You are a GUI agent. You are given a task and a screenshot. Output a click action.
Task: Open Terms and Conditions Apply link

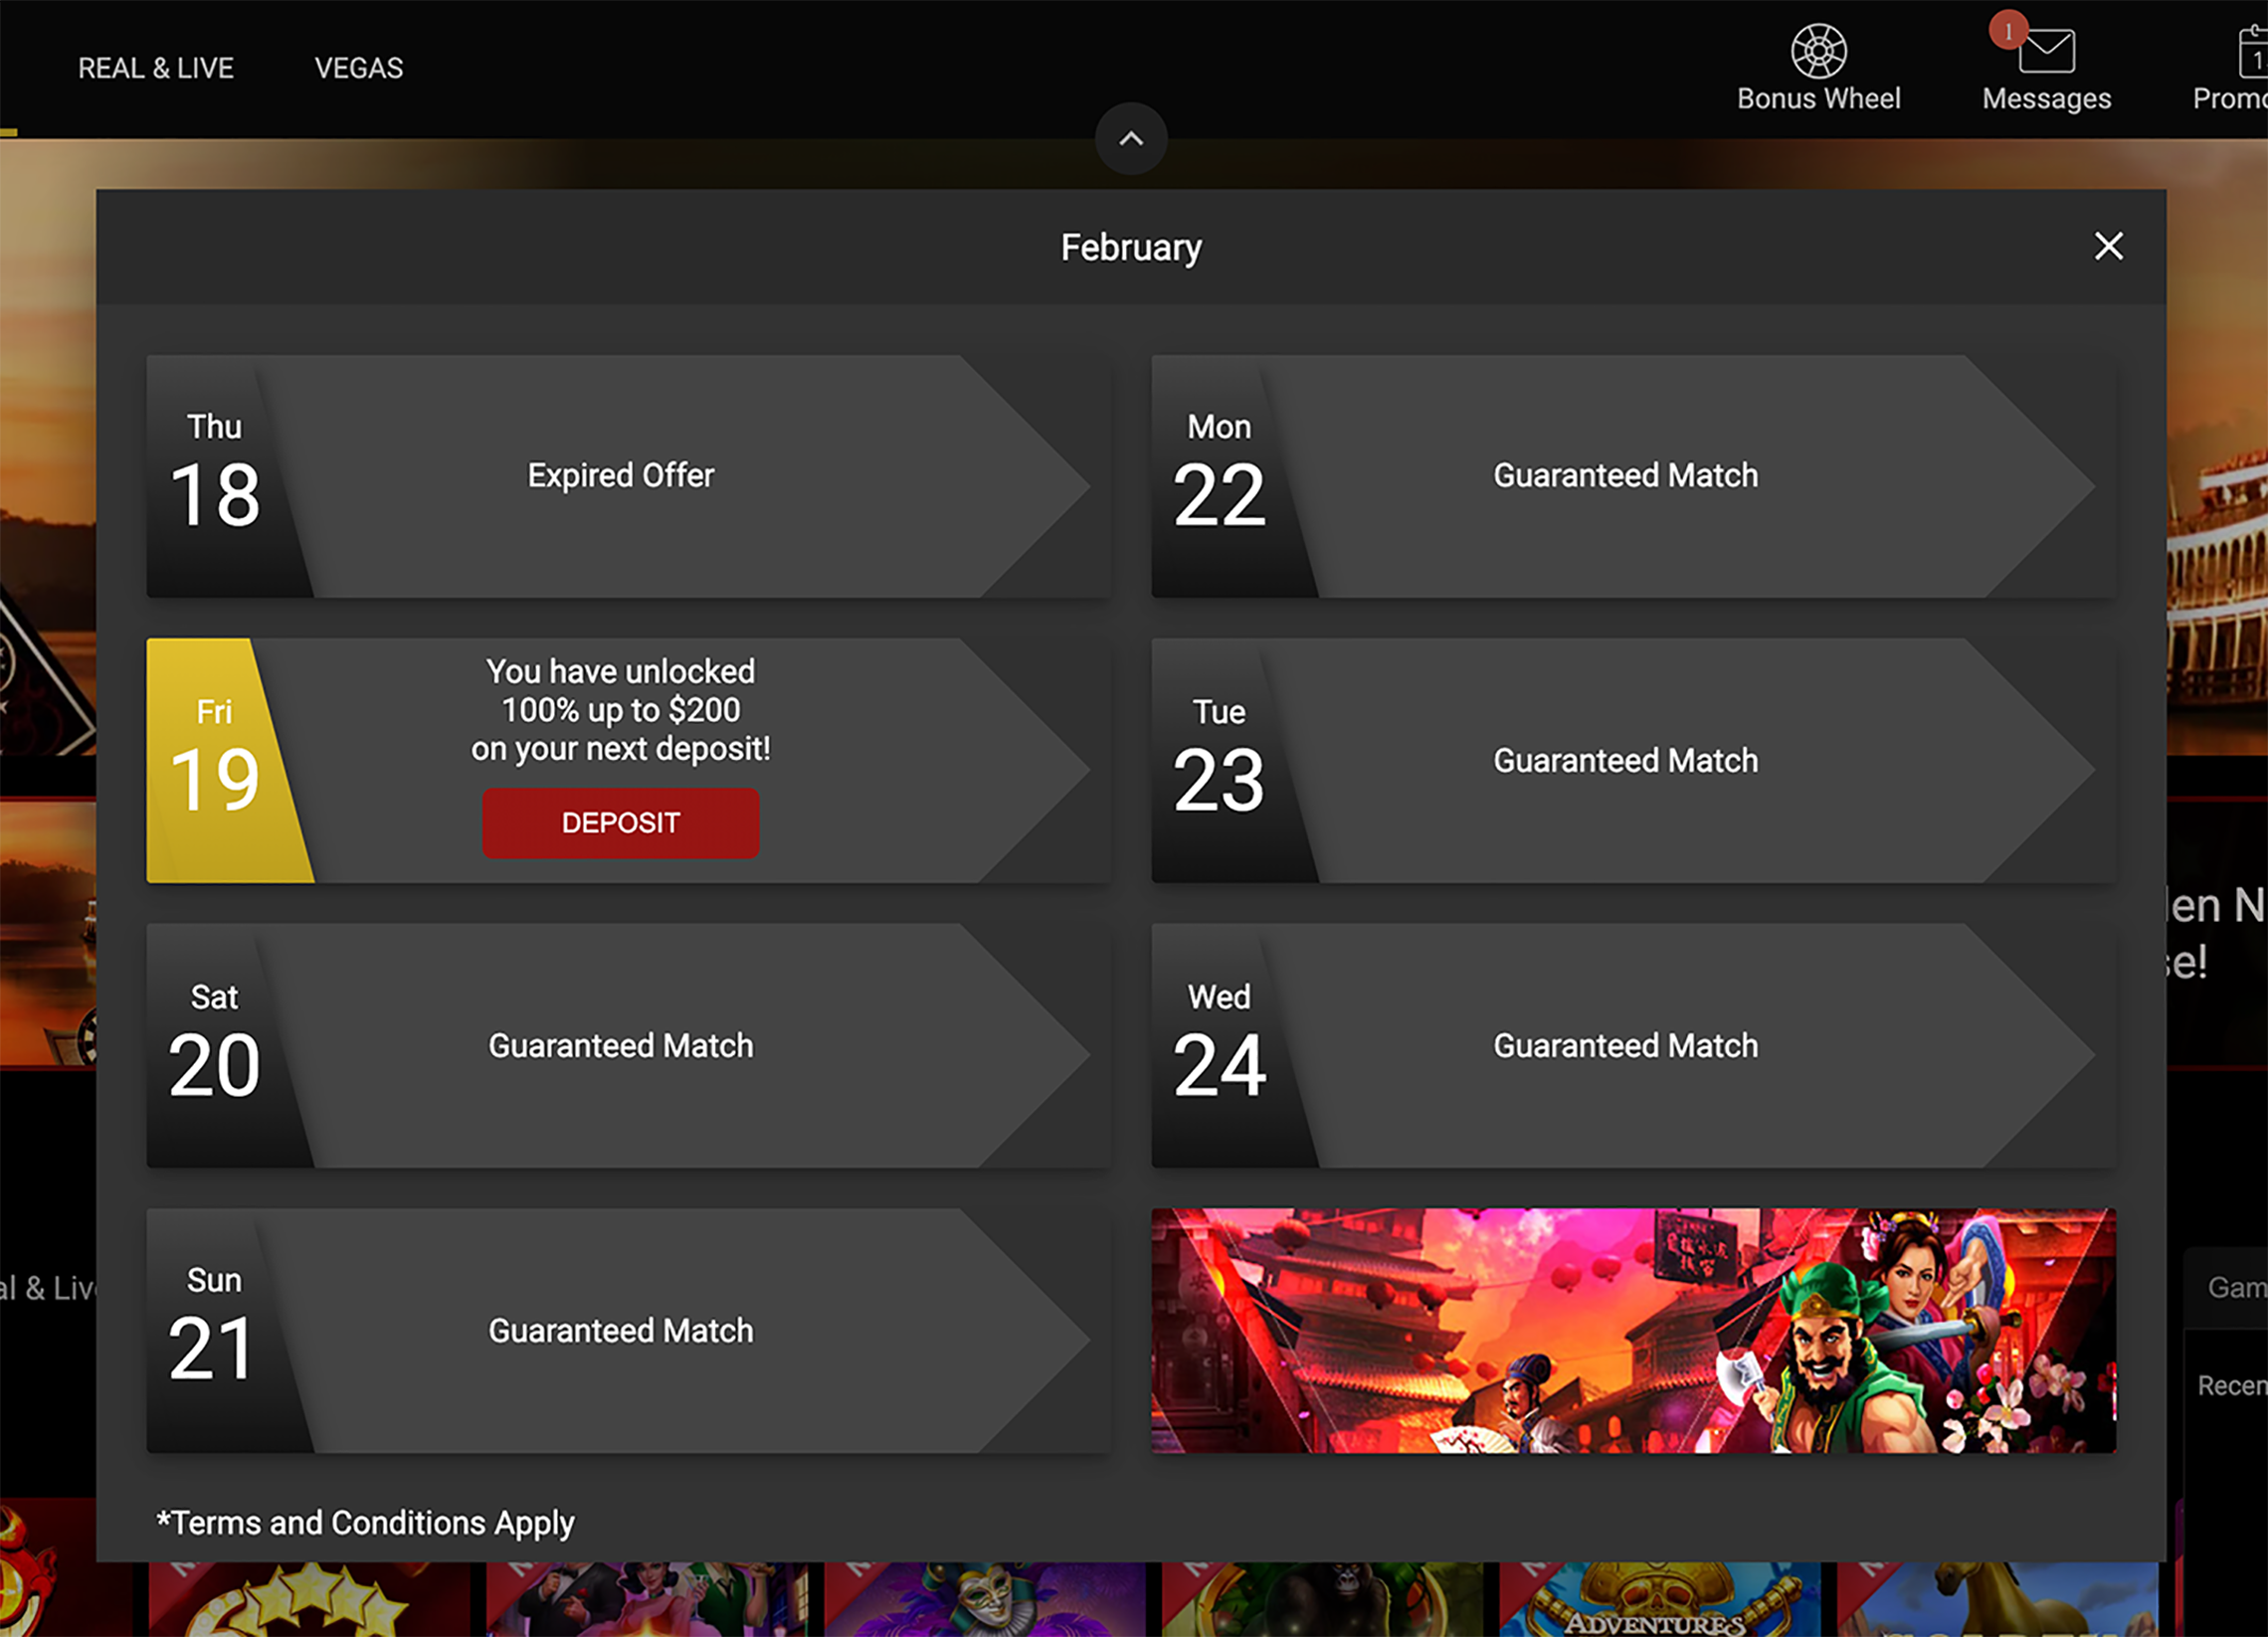coord(366,1522)
